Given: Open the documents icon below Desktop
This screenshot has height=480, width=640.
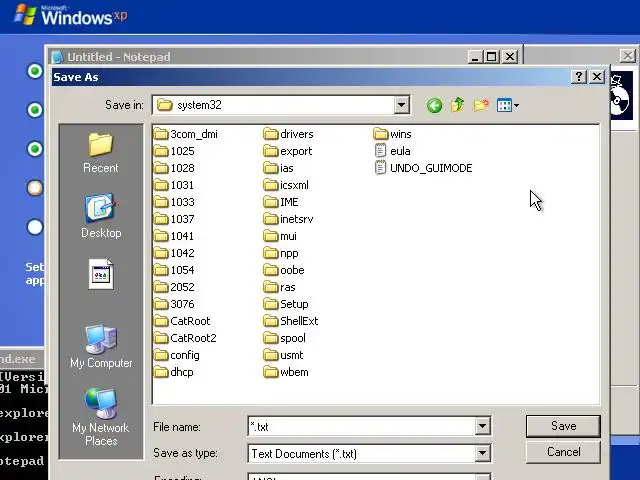Looking at the screenshot, I should click(x=101, y=274).
